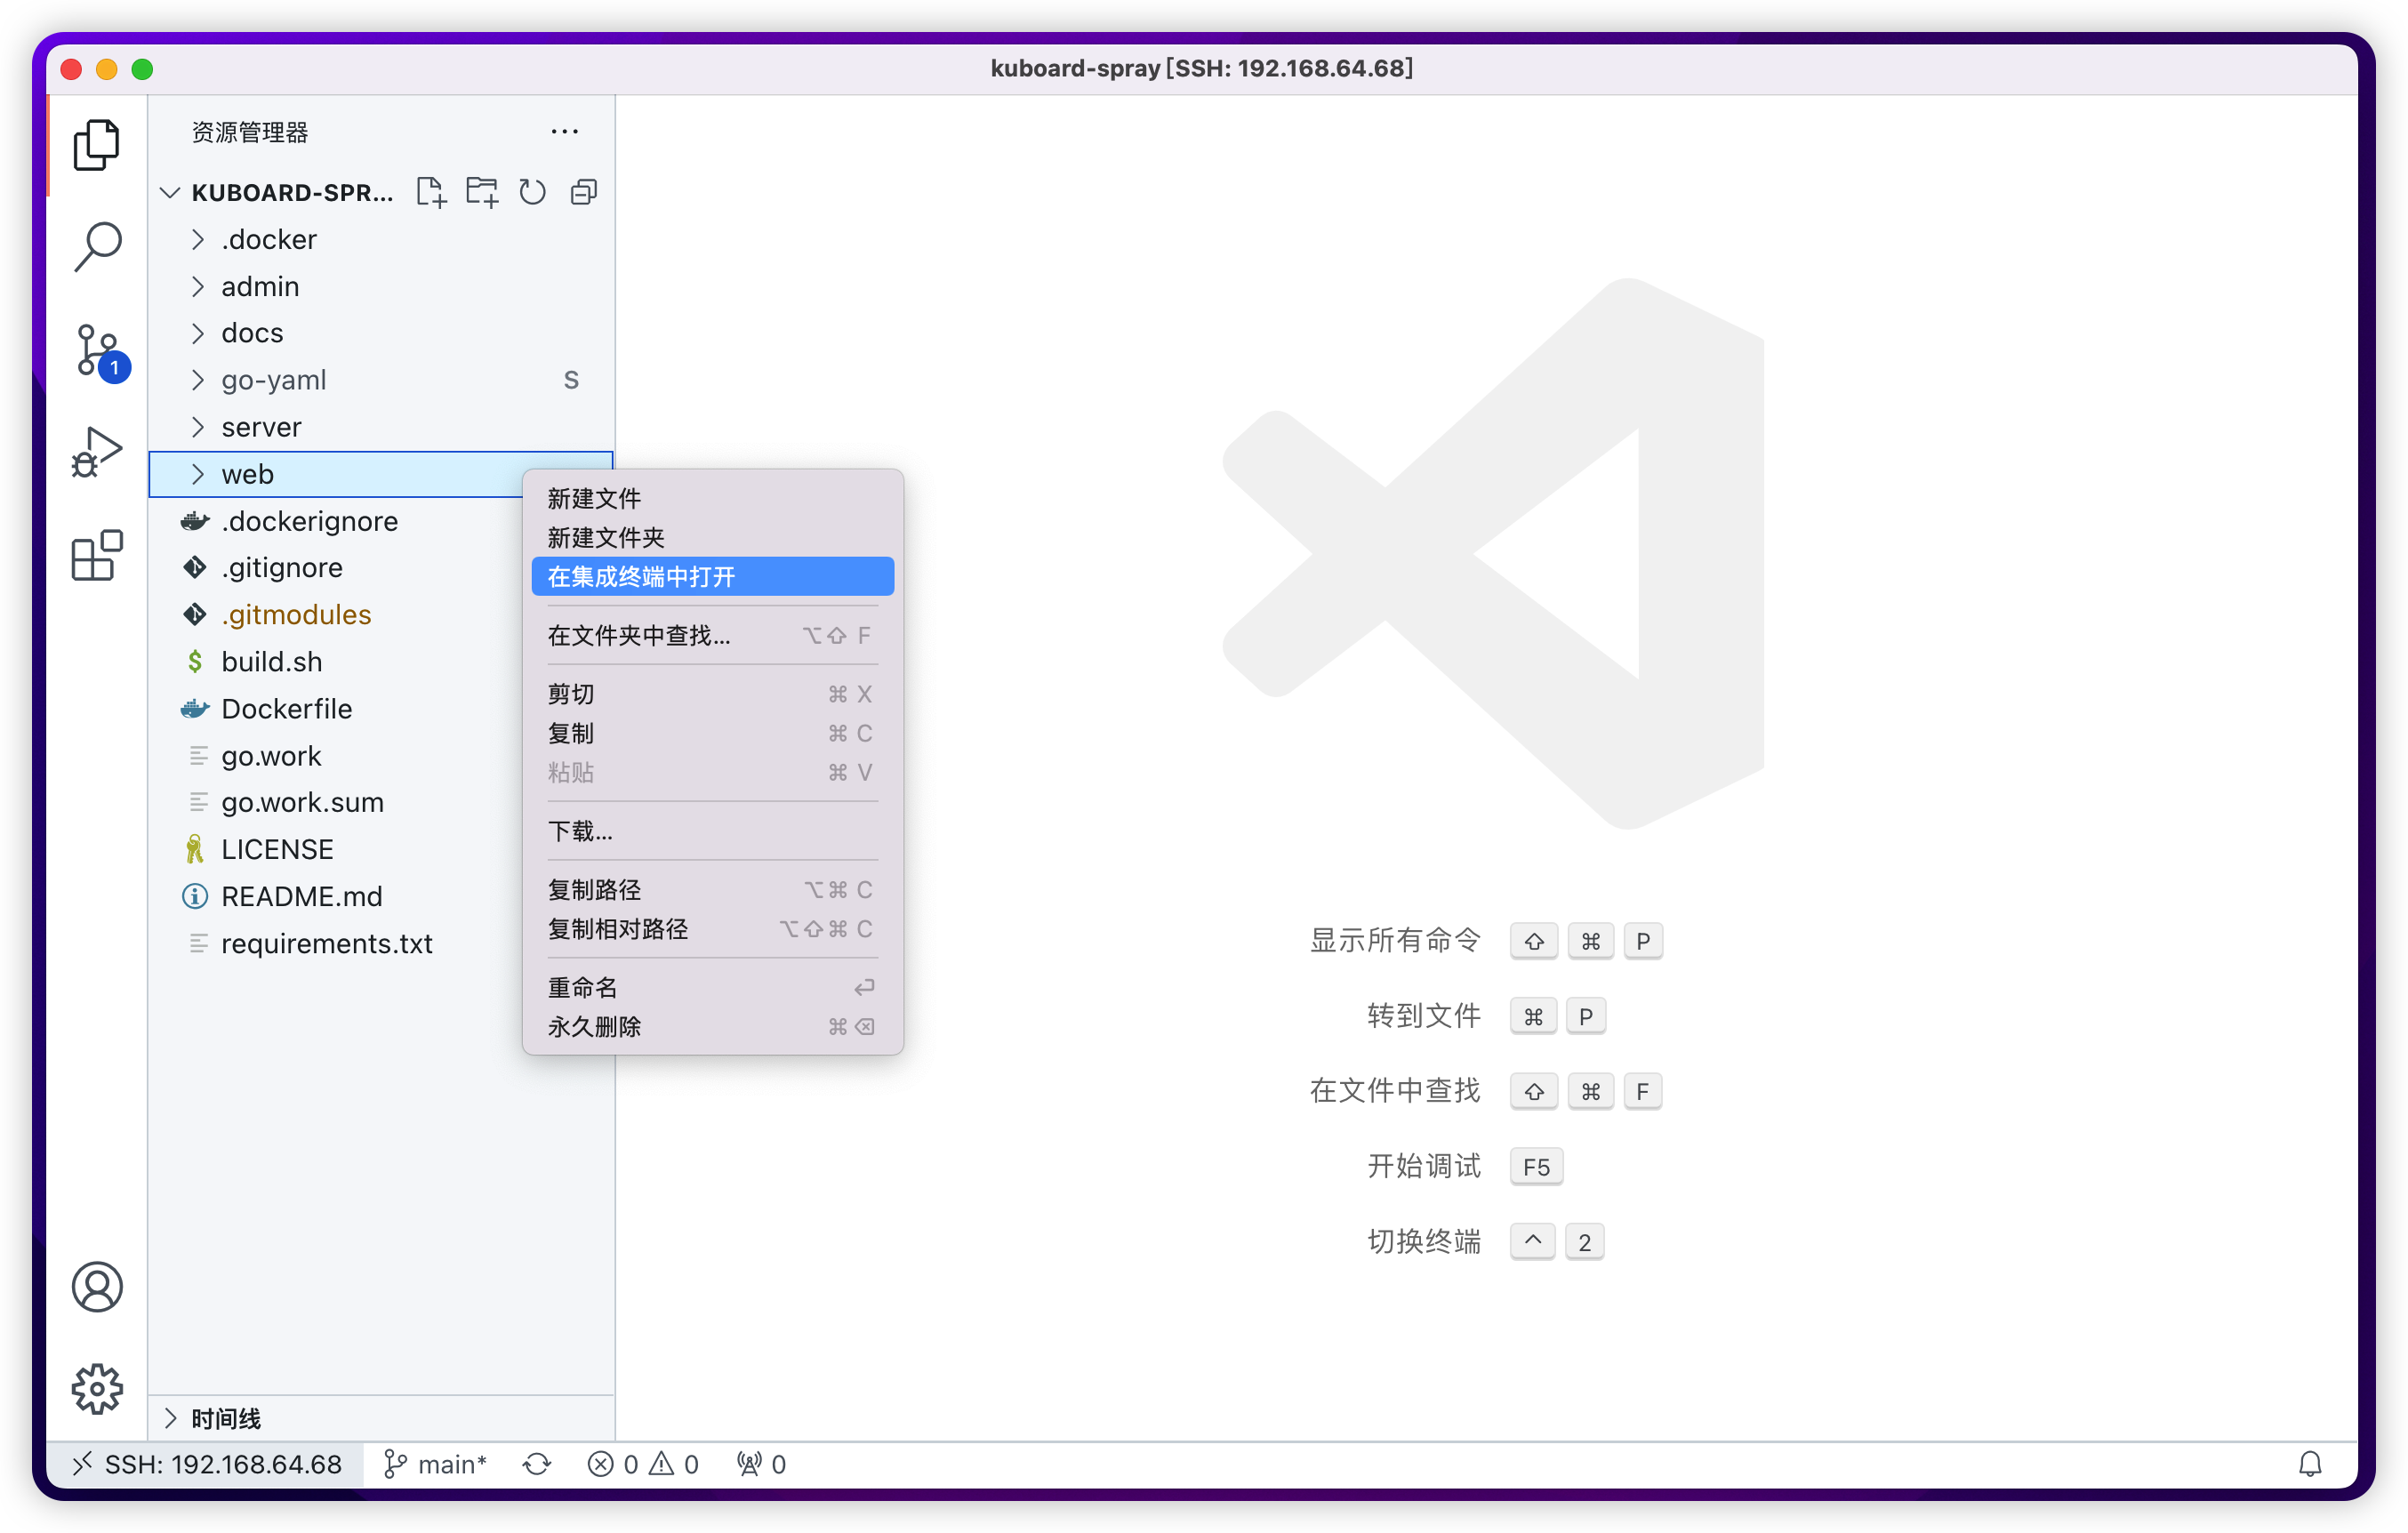The image size is (2408, 1533).
Task: Click the 显示所有命令 welcome hint
Action: click(1395, 940)
